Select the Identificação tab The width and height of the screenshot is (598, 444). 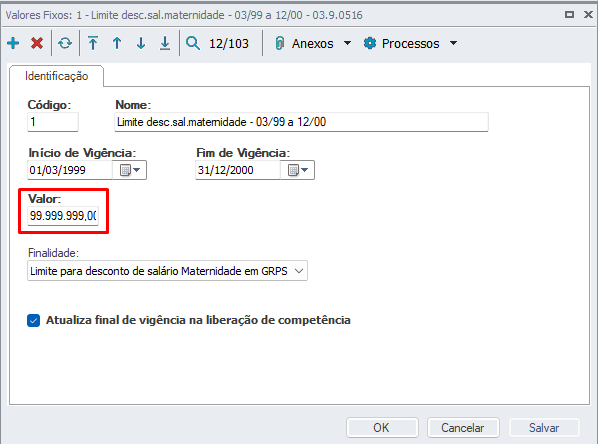pyautogui.click(x=56, y=76)
